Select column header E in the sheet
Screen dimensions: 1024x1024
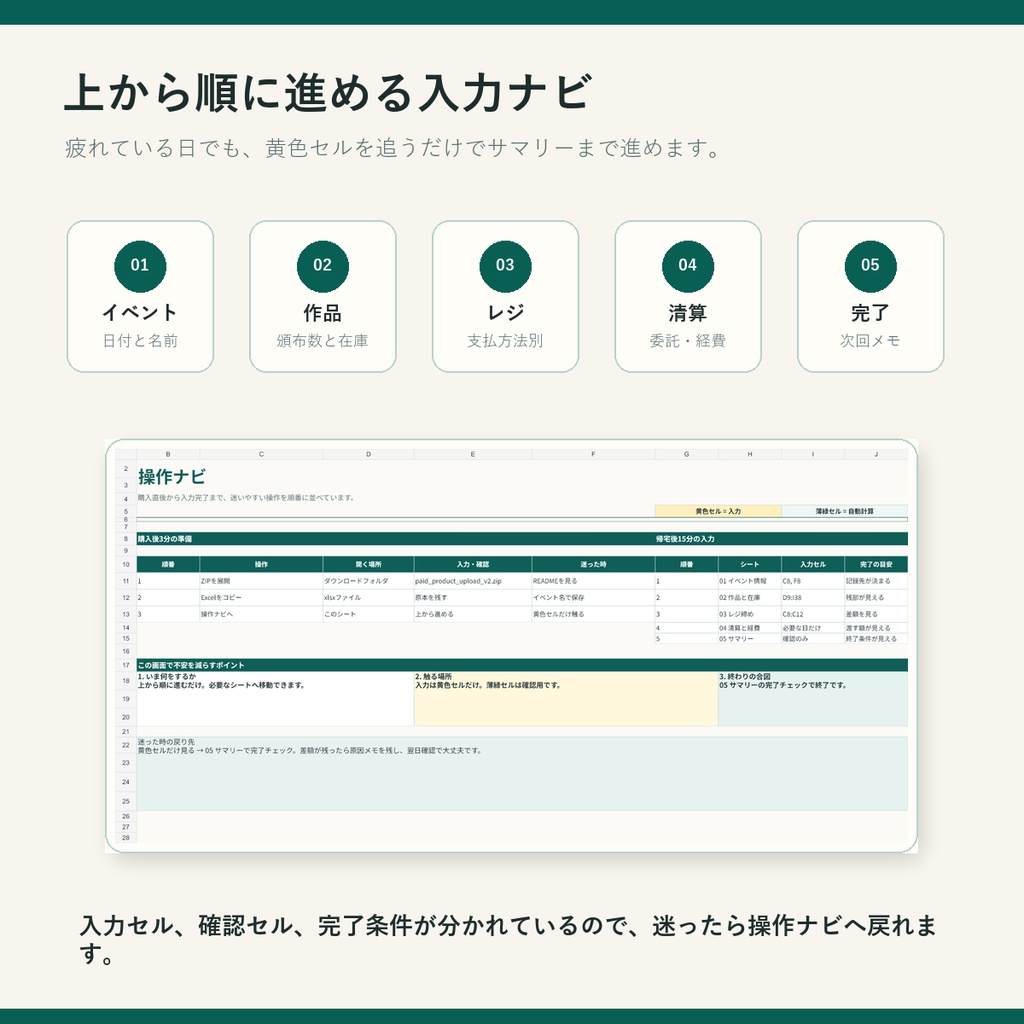(x=473, y=455)
